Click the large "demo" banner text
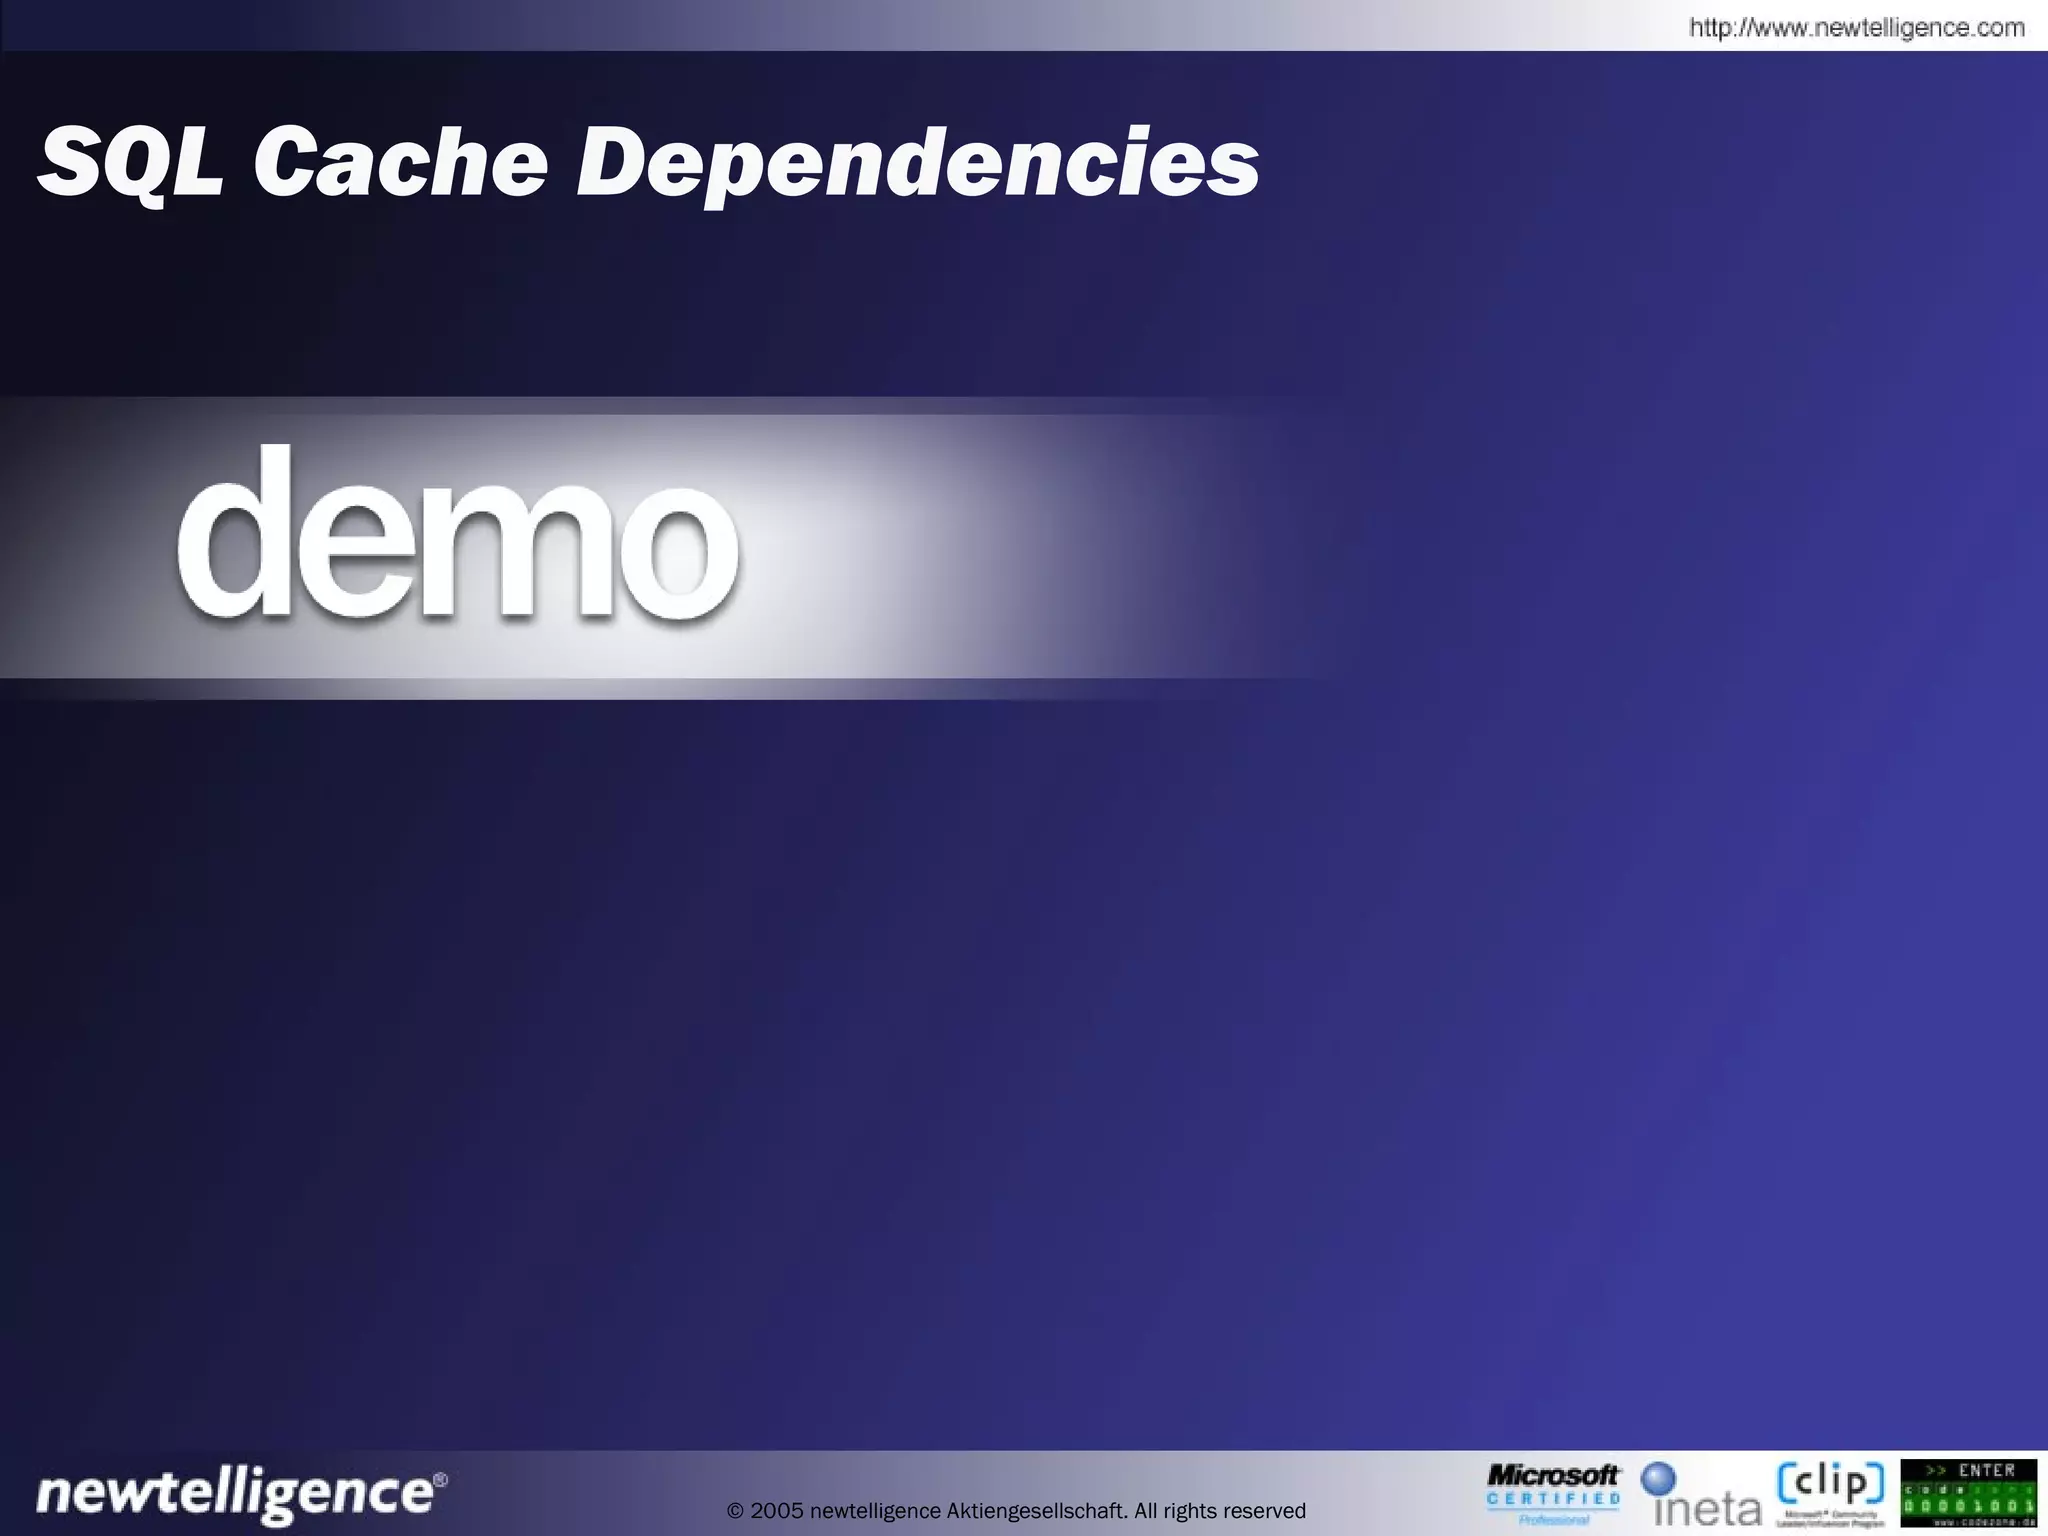The width and height of the screenshot is (2048, 1536). click(458, 533)
